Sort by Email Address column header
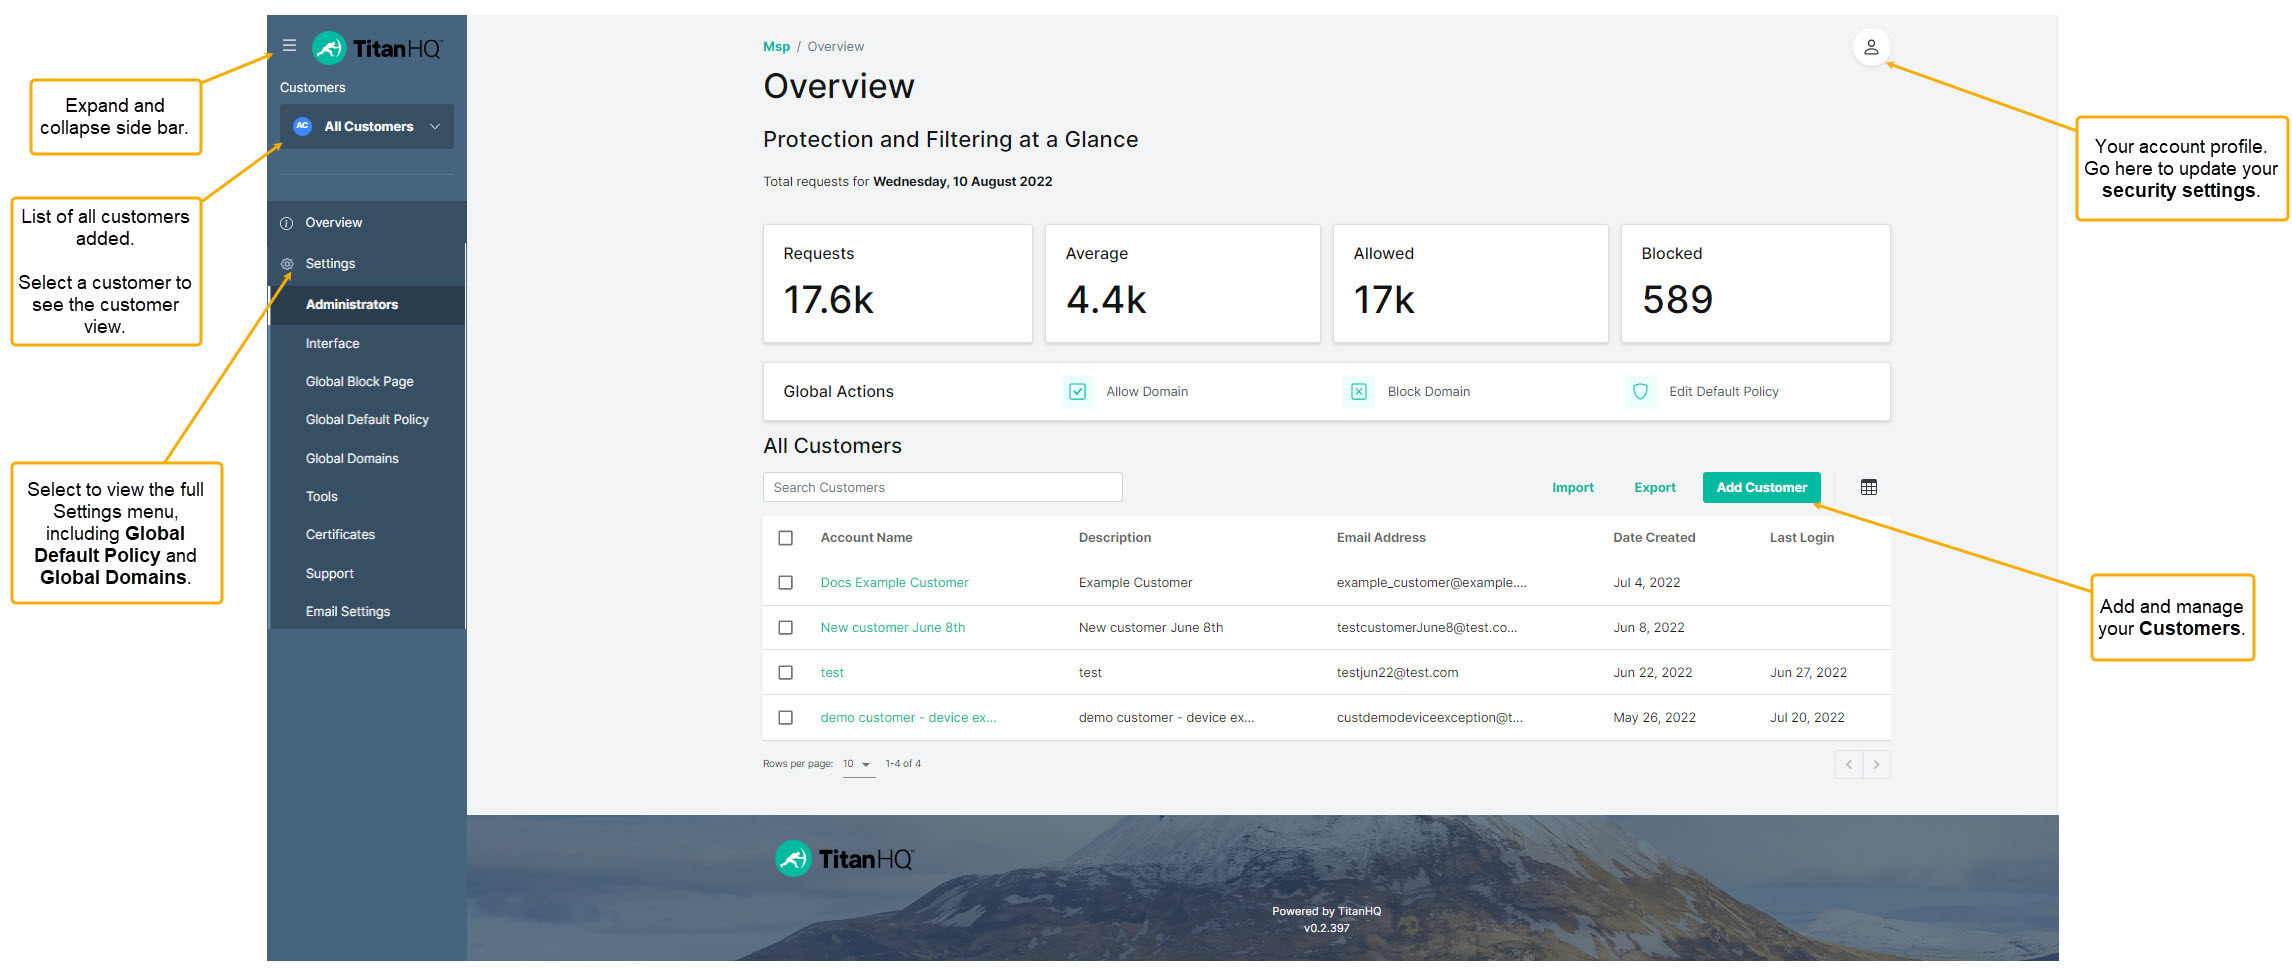Screen dimensions: 2292x969 tap(1381, 538)
